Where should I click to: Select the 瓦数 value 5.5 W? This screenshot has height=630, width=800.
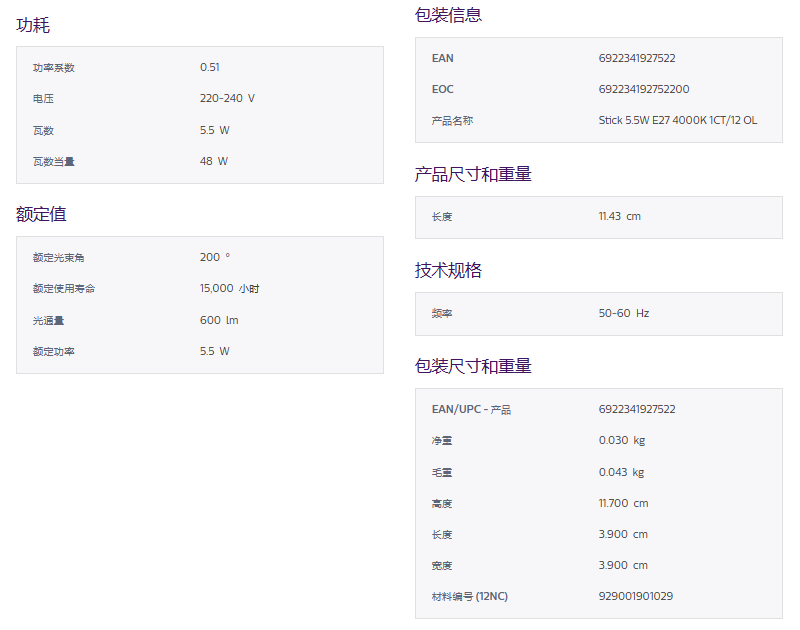coord(215,130)
